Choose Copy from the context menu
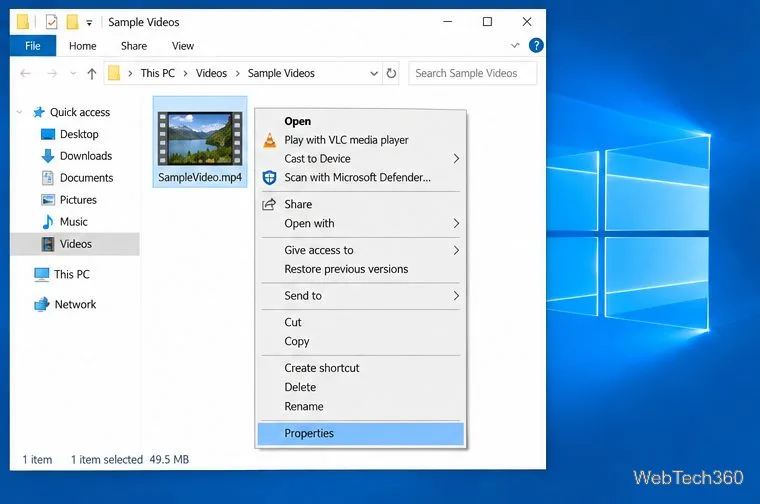This screenshot has height=504, width=760. tap(361, 341)
